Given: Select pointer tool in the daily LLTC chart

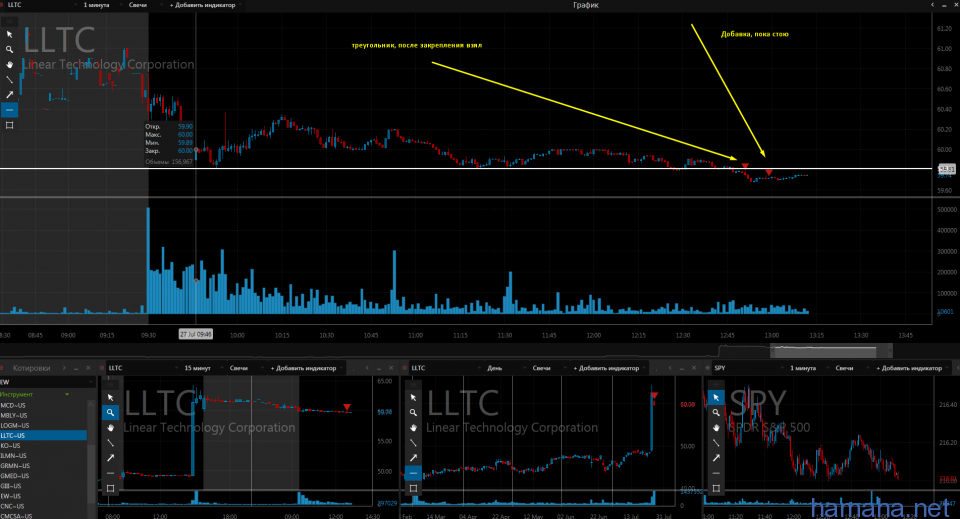Looking at the screenshot, I should [x=413, y=397].
